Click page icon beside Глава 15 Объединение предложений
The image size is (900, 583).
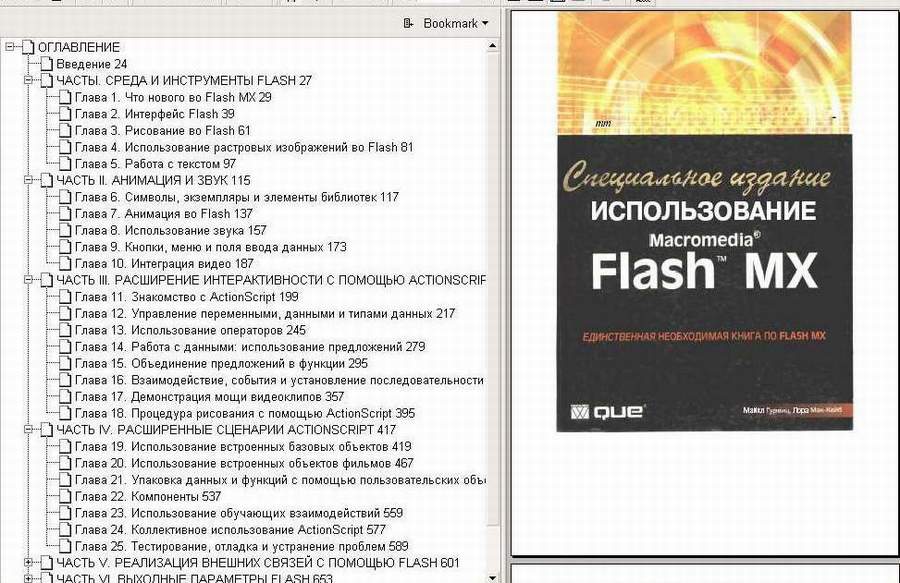pos(65,364)
